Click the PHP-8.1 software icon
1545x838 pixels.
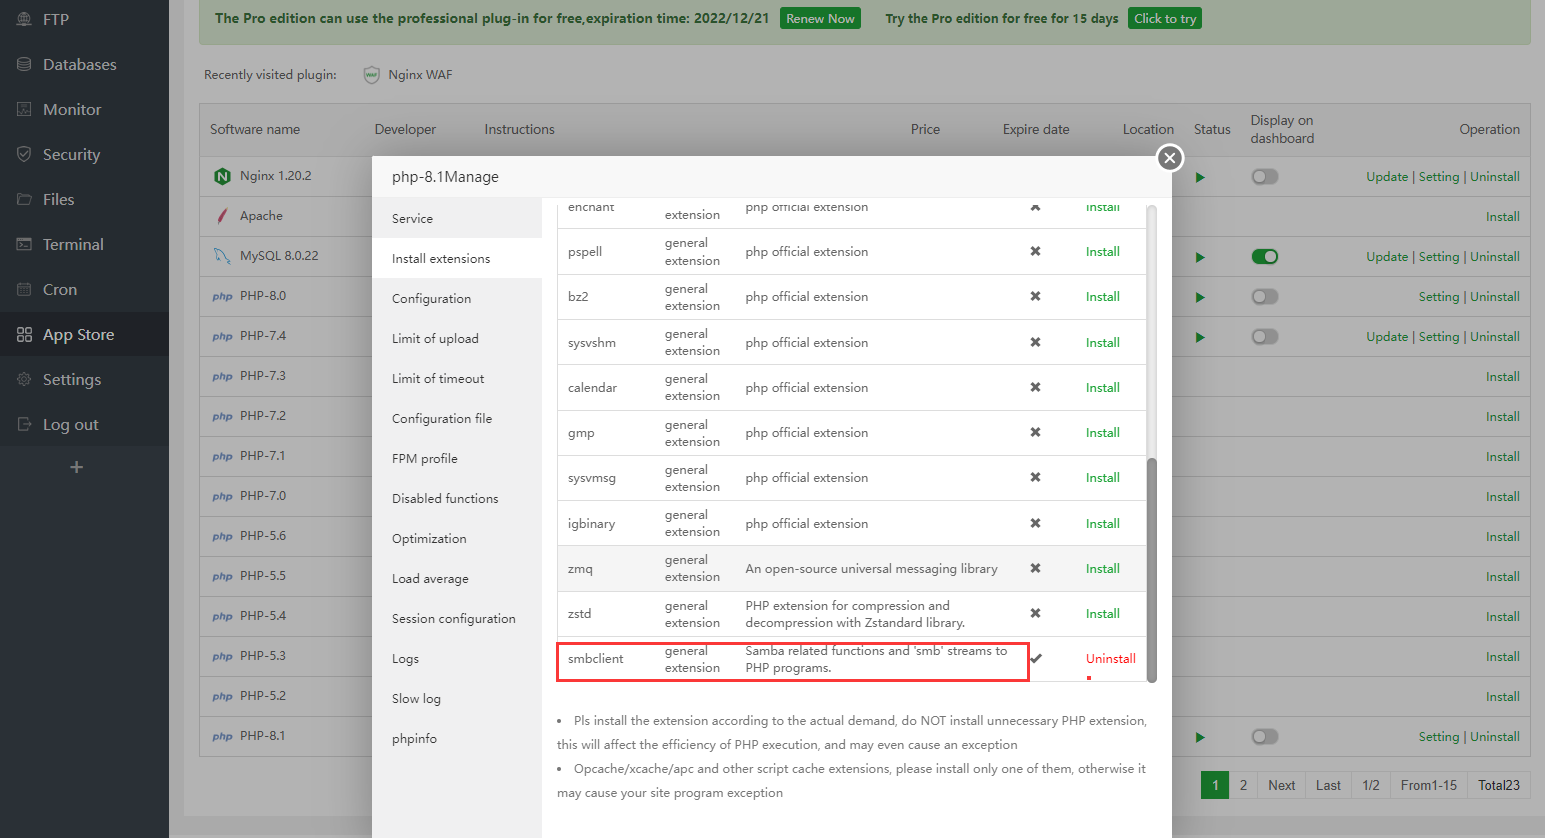pos(221,736)
